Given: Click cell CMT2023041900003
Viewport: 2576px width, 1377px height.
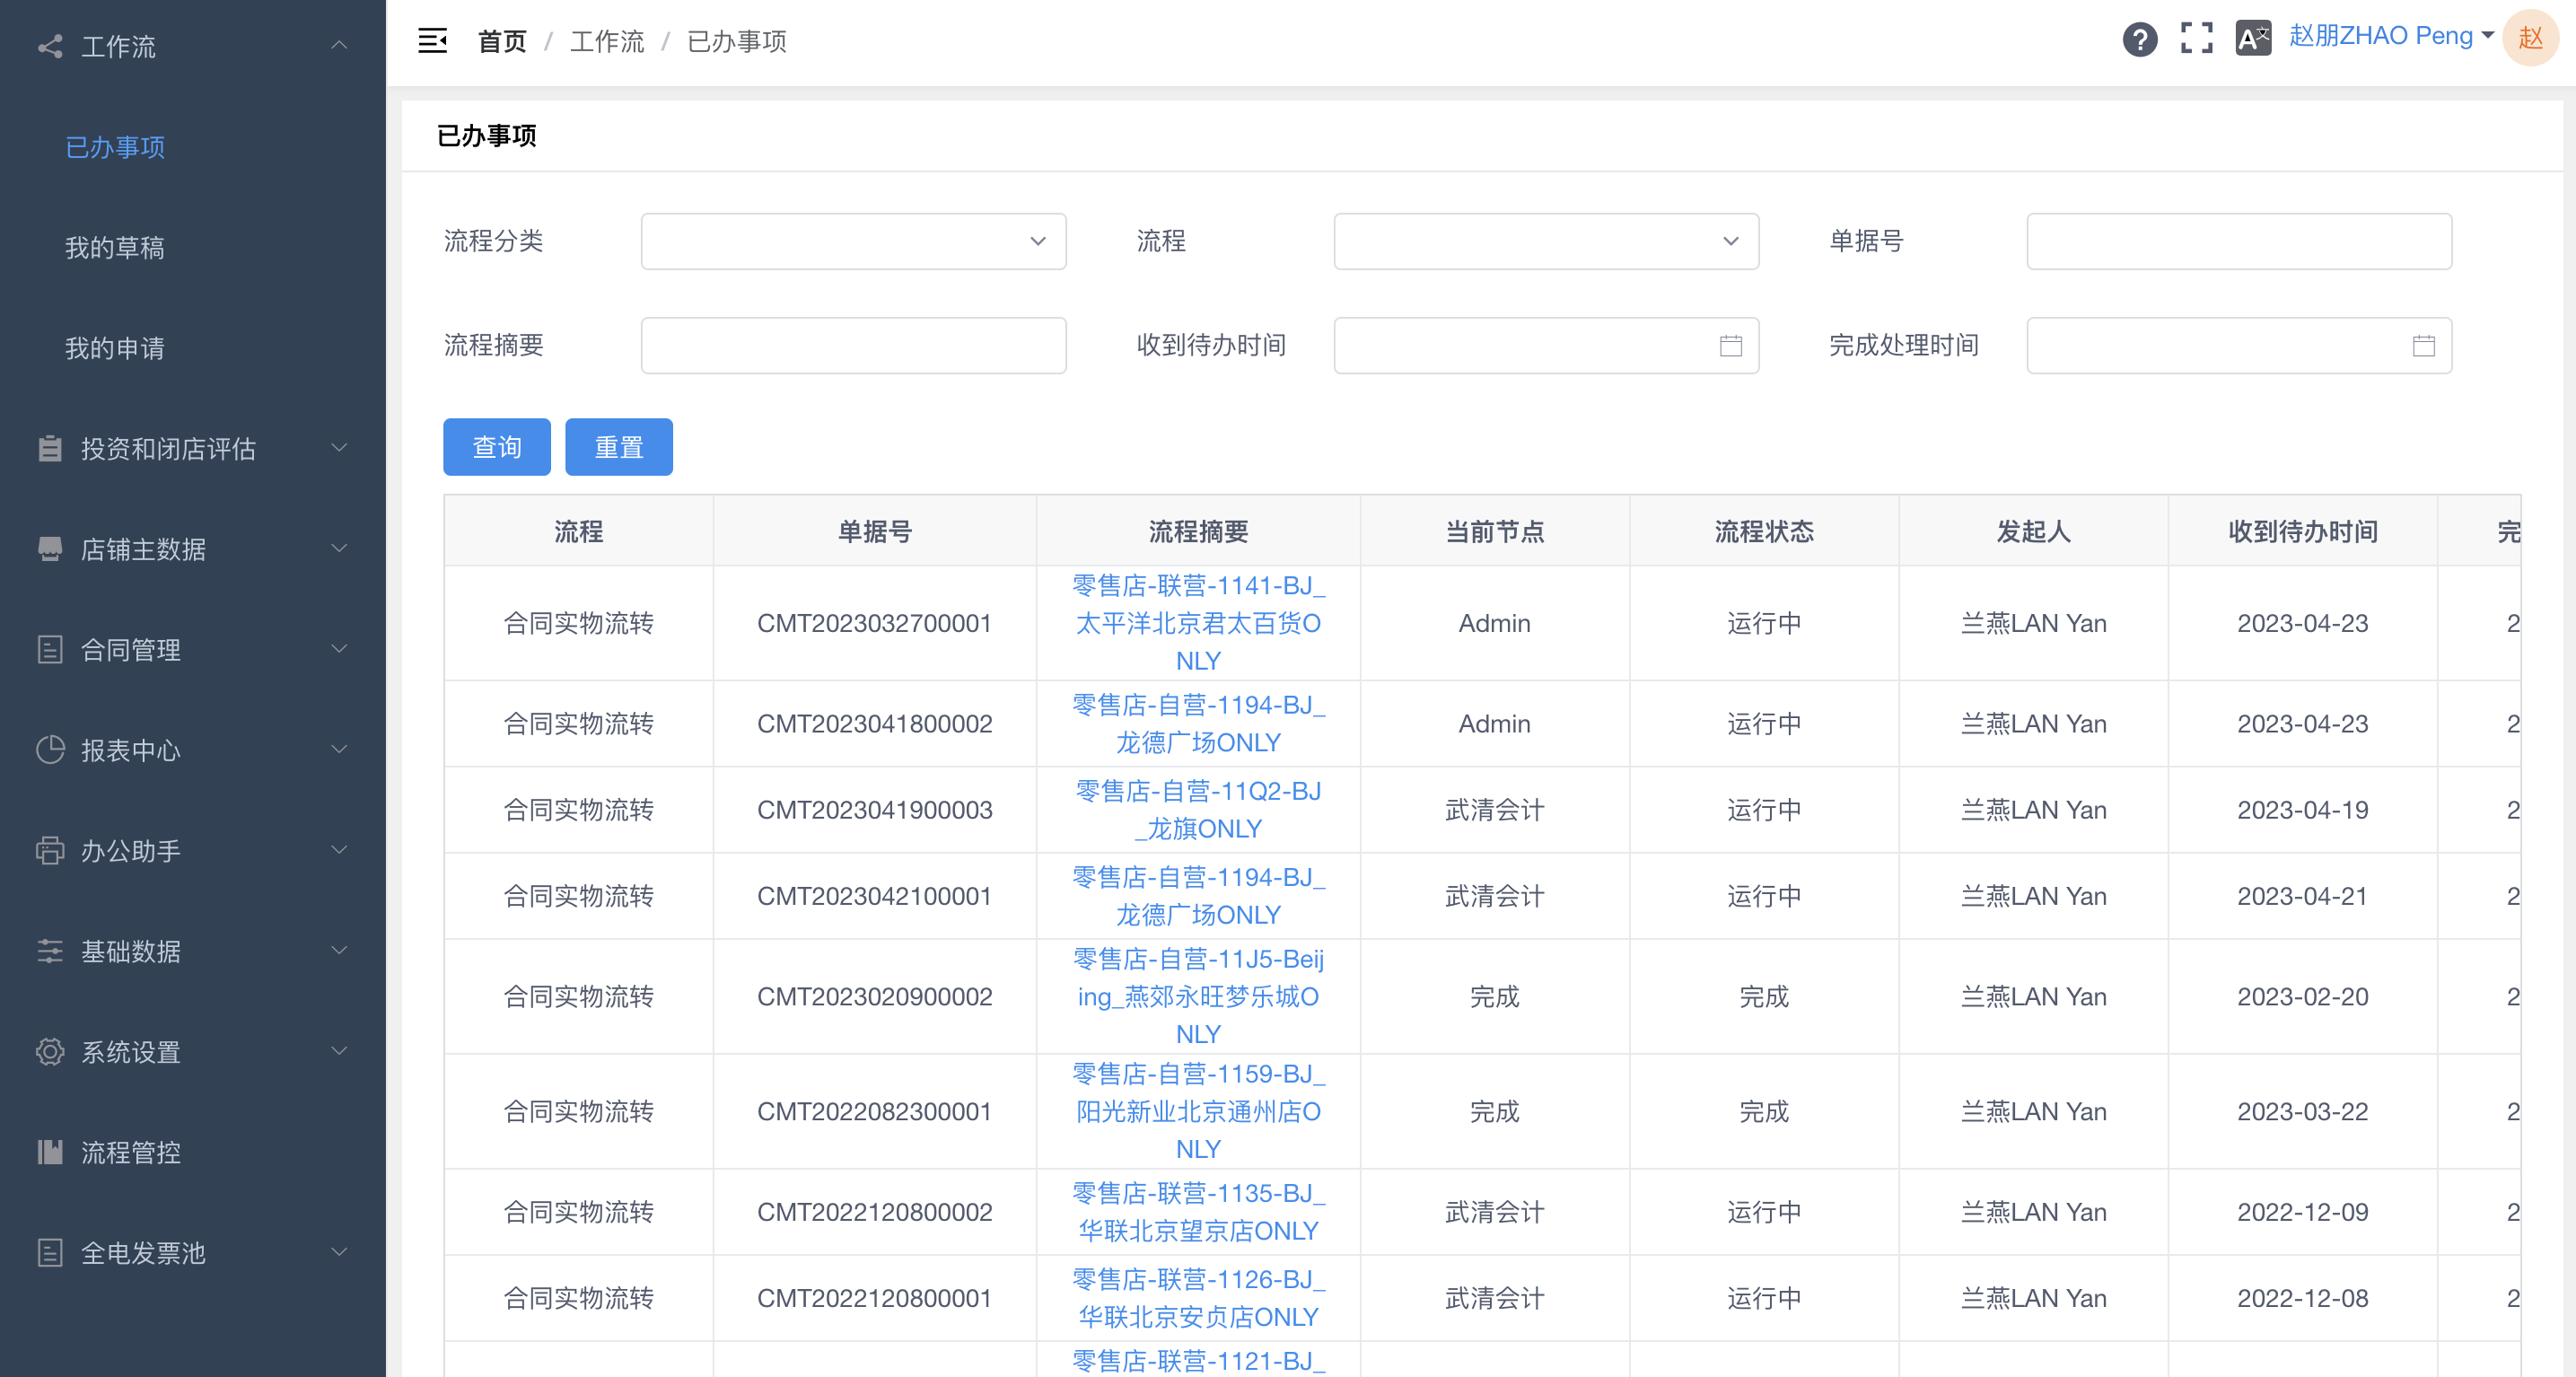Looking at the screenshot, I should (874, 810).
